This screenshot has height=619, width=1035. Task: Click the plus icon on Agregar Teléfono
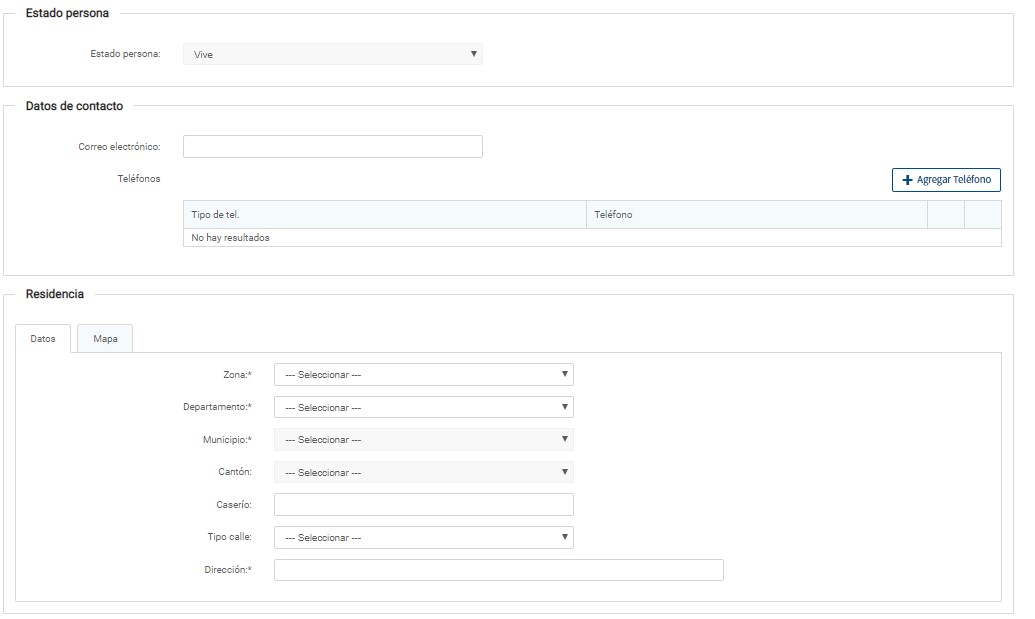pyautogui.click(x=908, y=180)
